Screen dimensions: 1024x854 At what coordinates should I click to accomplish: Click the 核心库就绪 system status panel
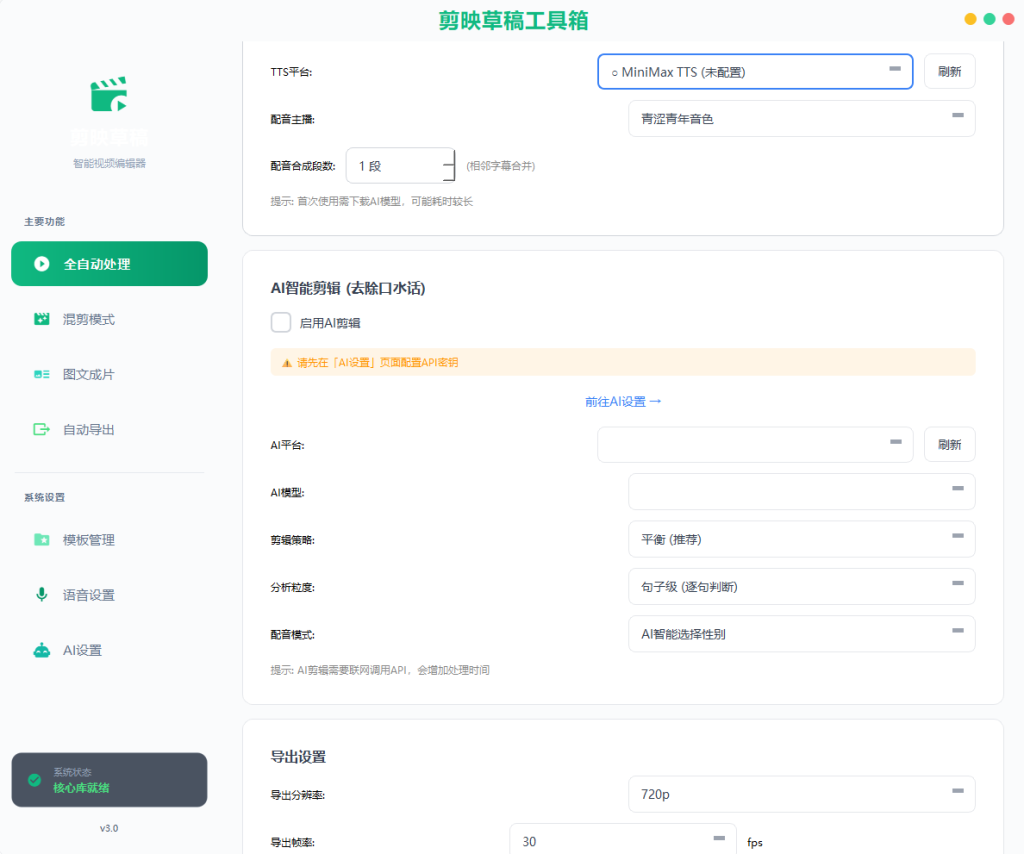point(109,780)
